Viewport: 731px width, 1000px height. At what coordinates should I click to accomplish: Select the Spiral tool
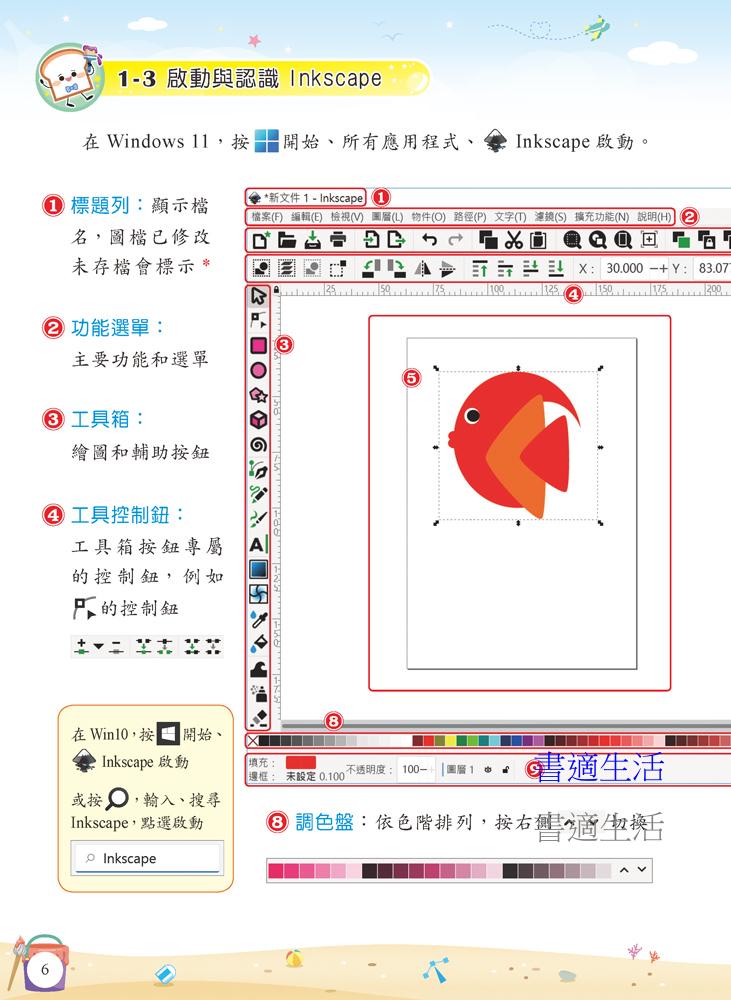(258, 445)
